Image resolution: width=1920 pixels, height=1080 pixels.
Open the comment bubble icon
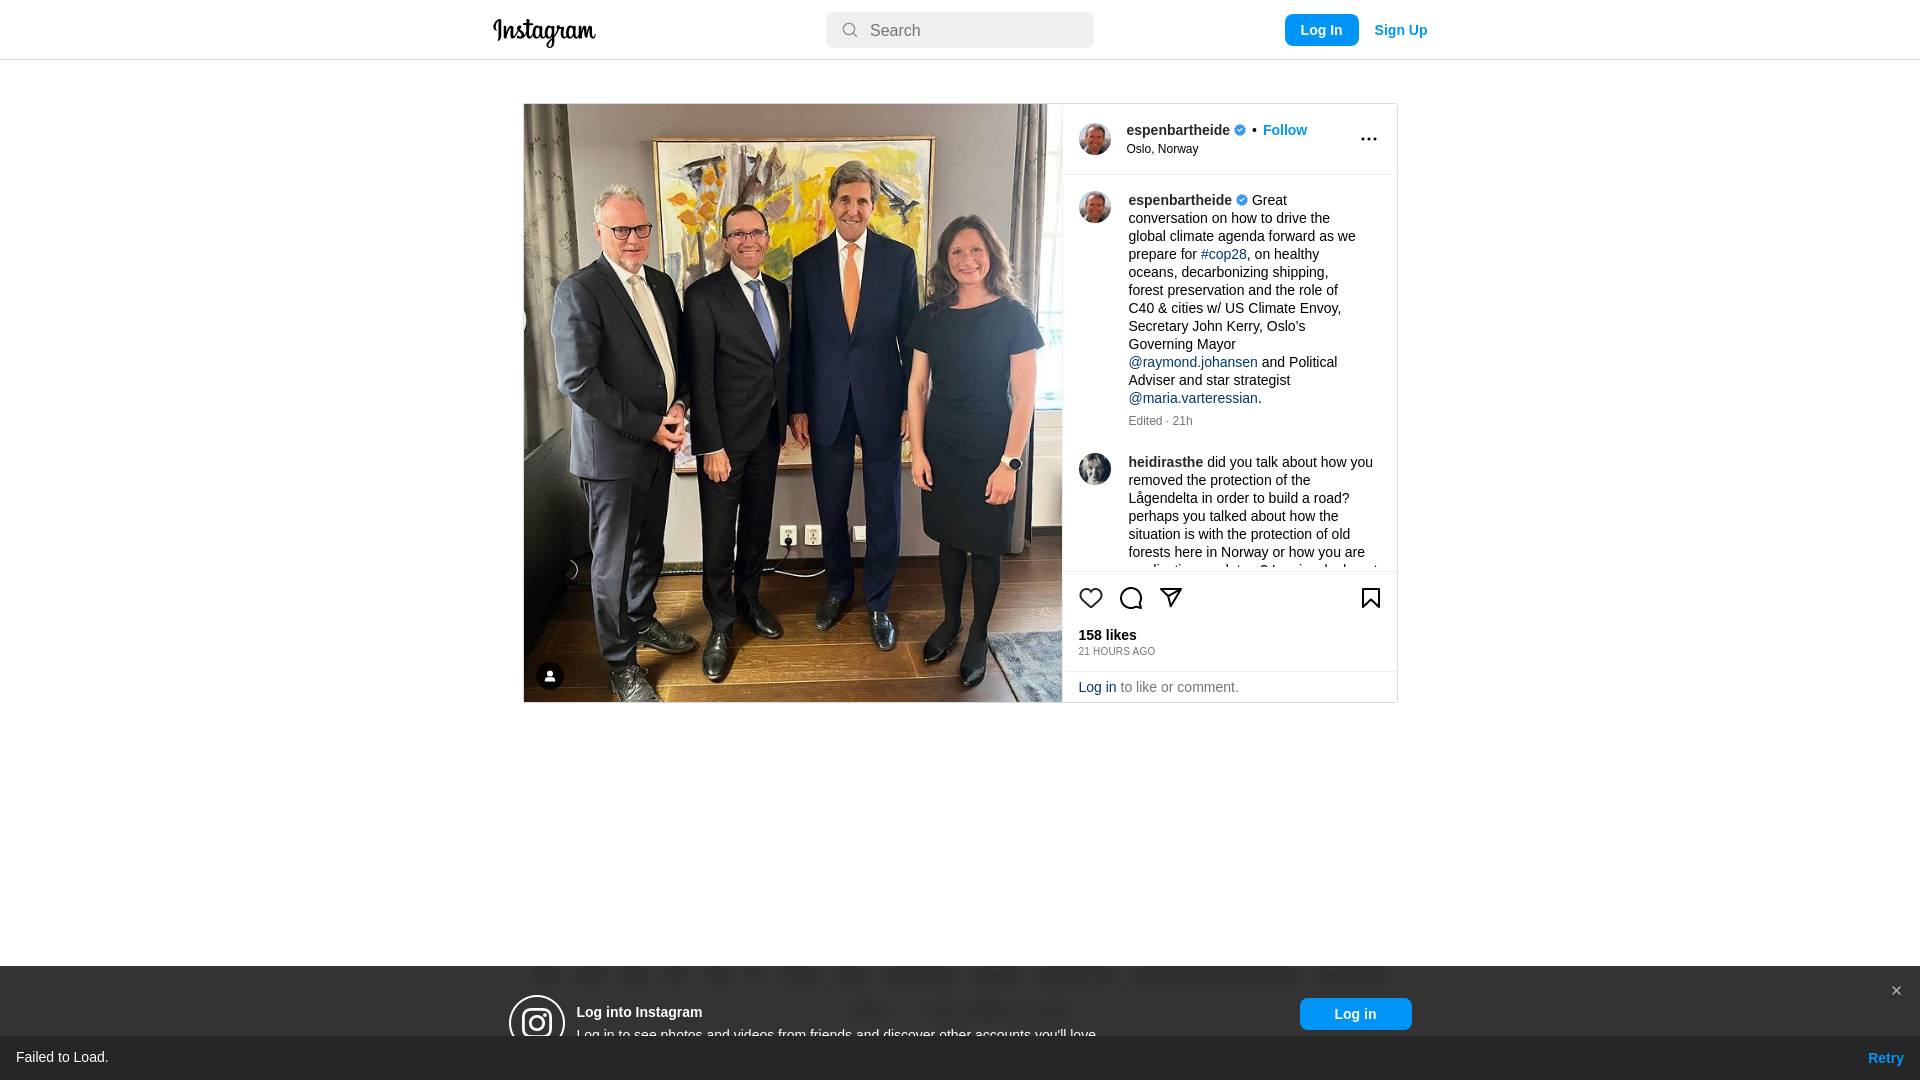click(x=1131, y=598)
